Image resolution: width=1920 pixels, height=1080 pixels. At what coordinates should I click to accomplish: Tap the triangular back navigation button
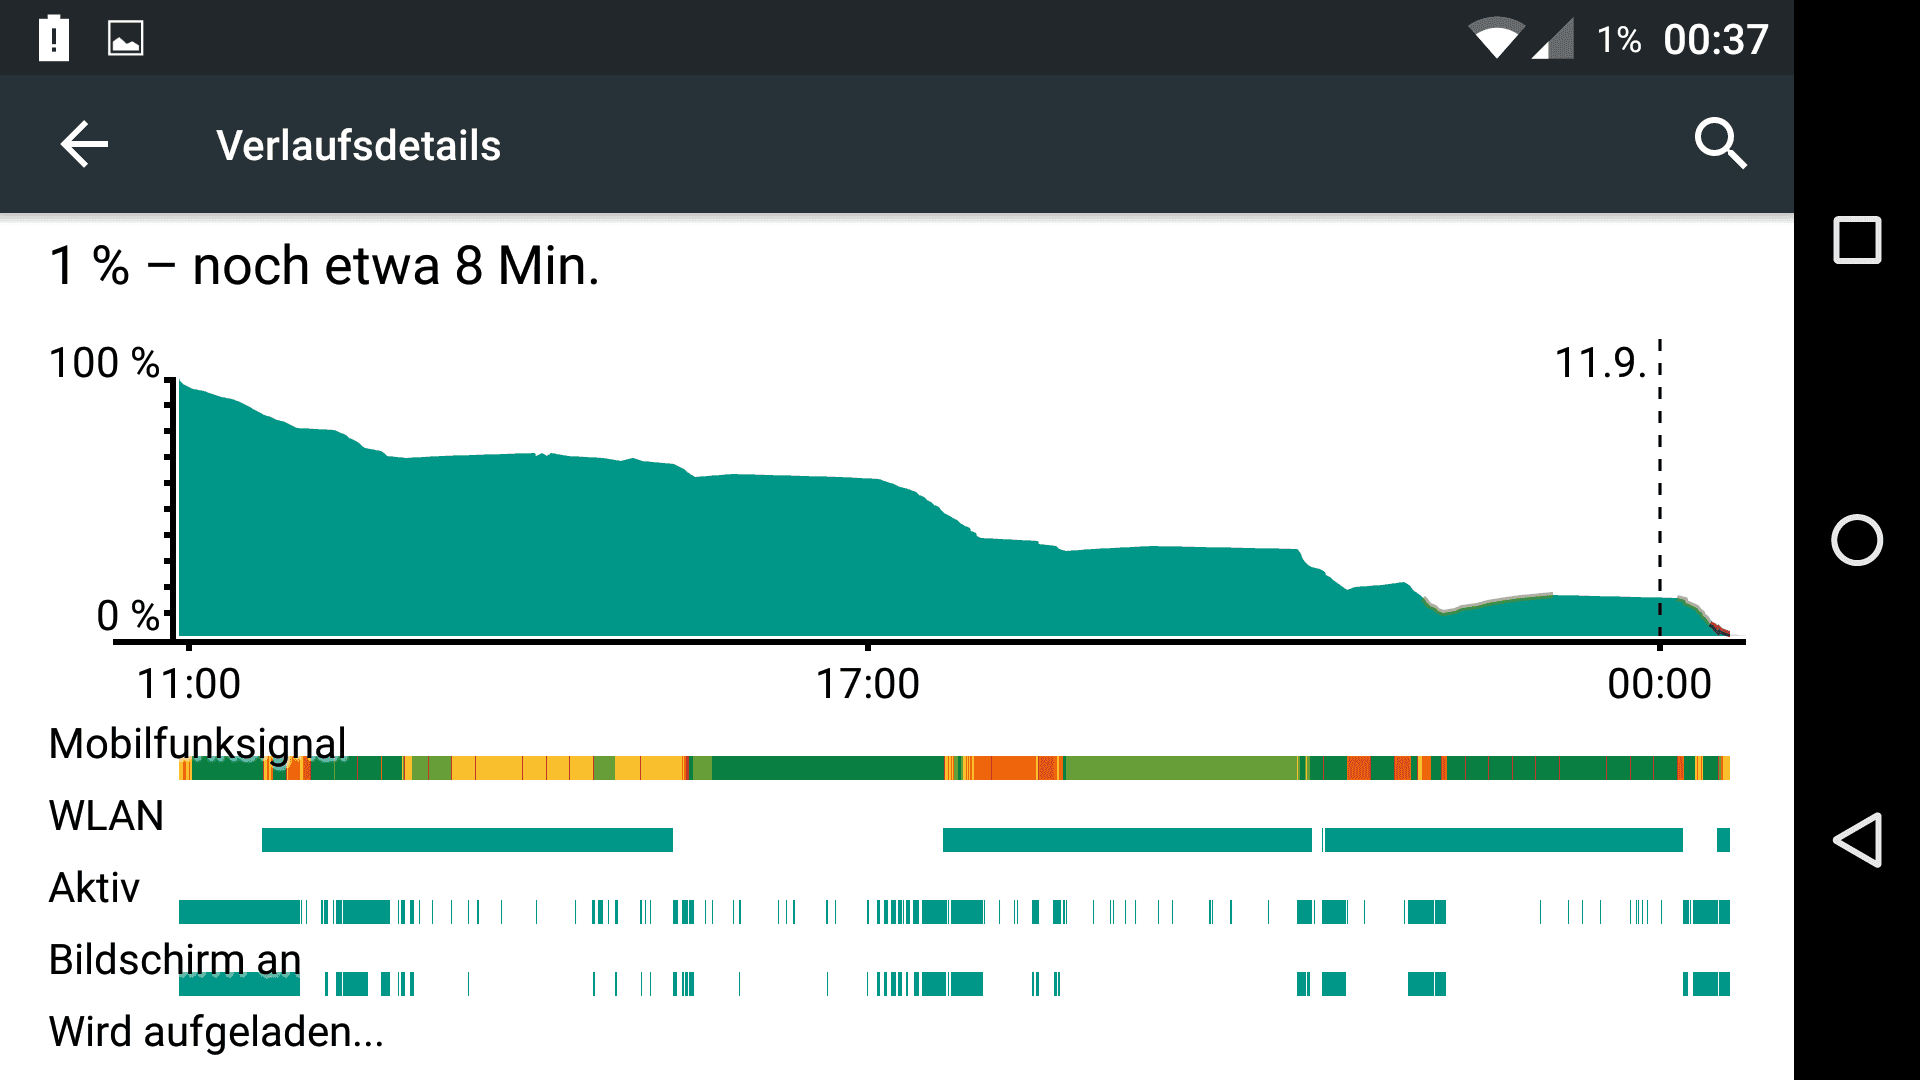point(1857,840)
